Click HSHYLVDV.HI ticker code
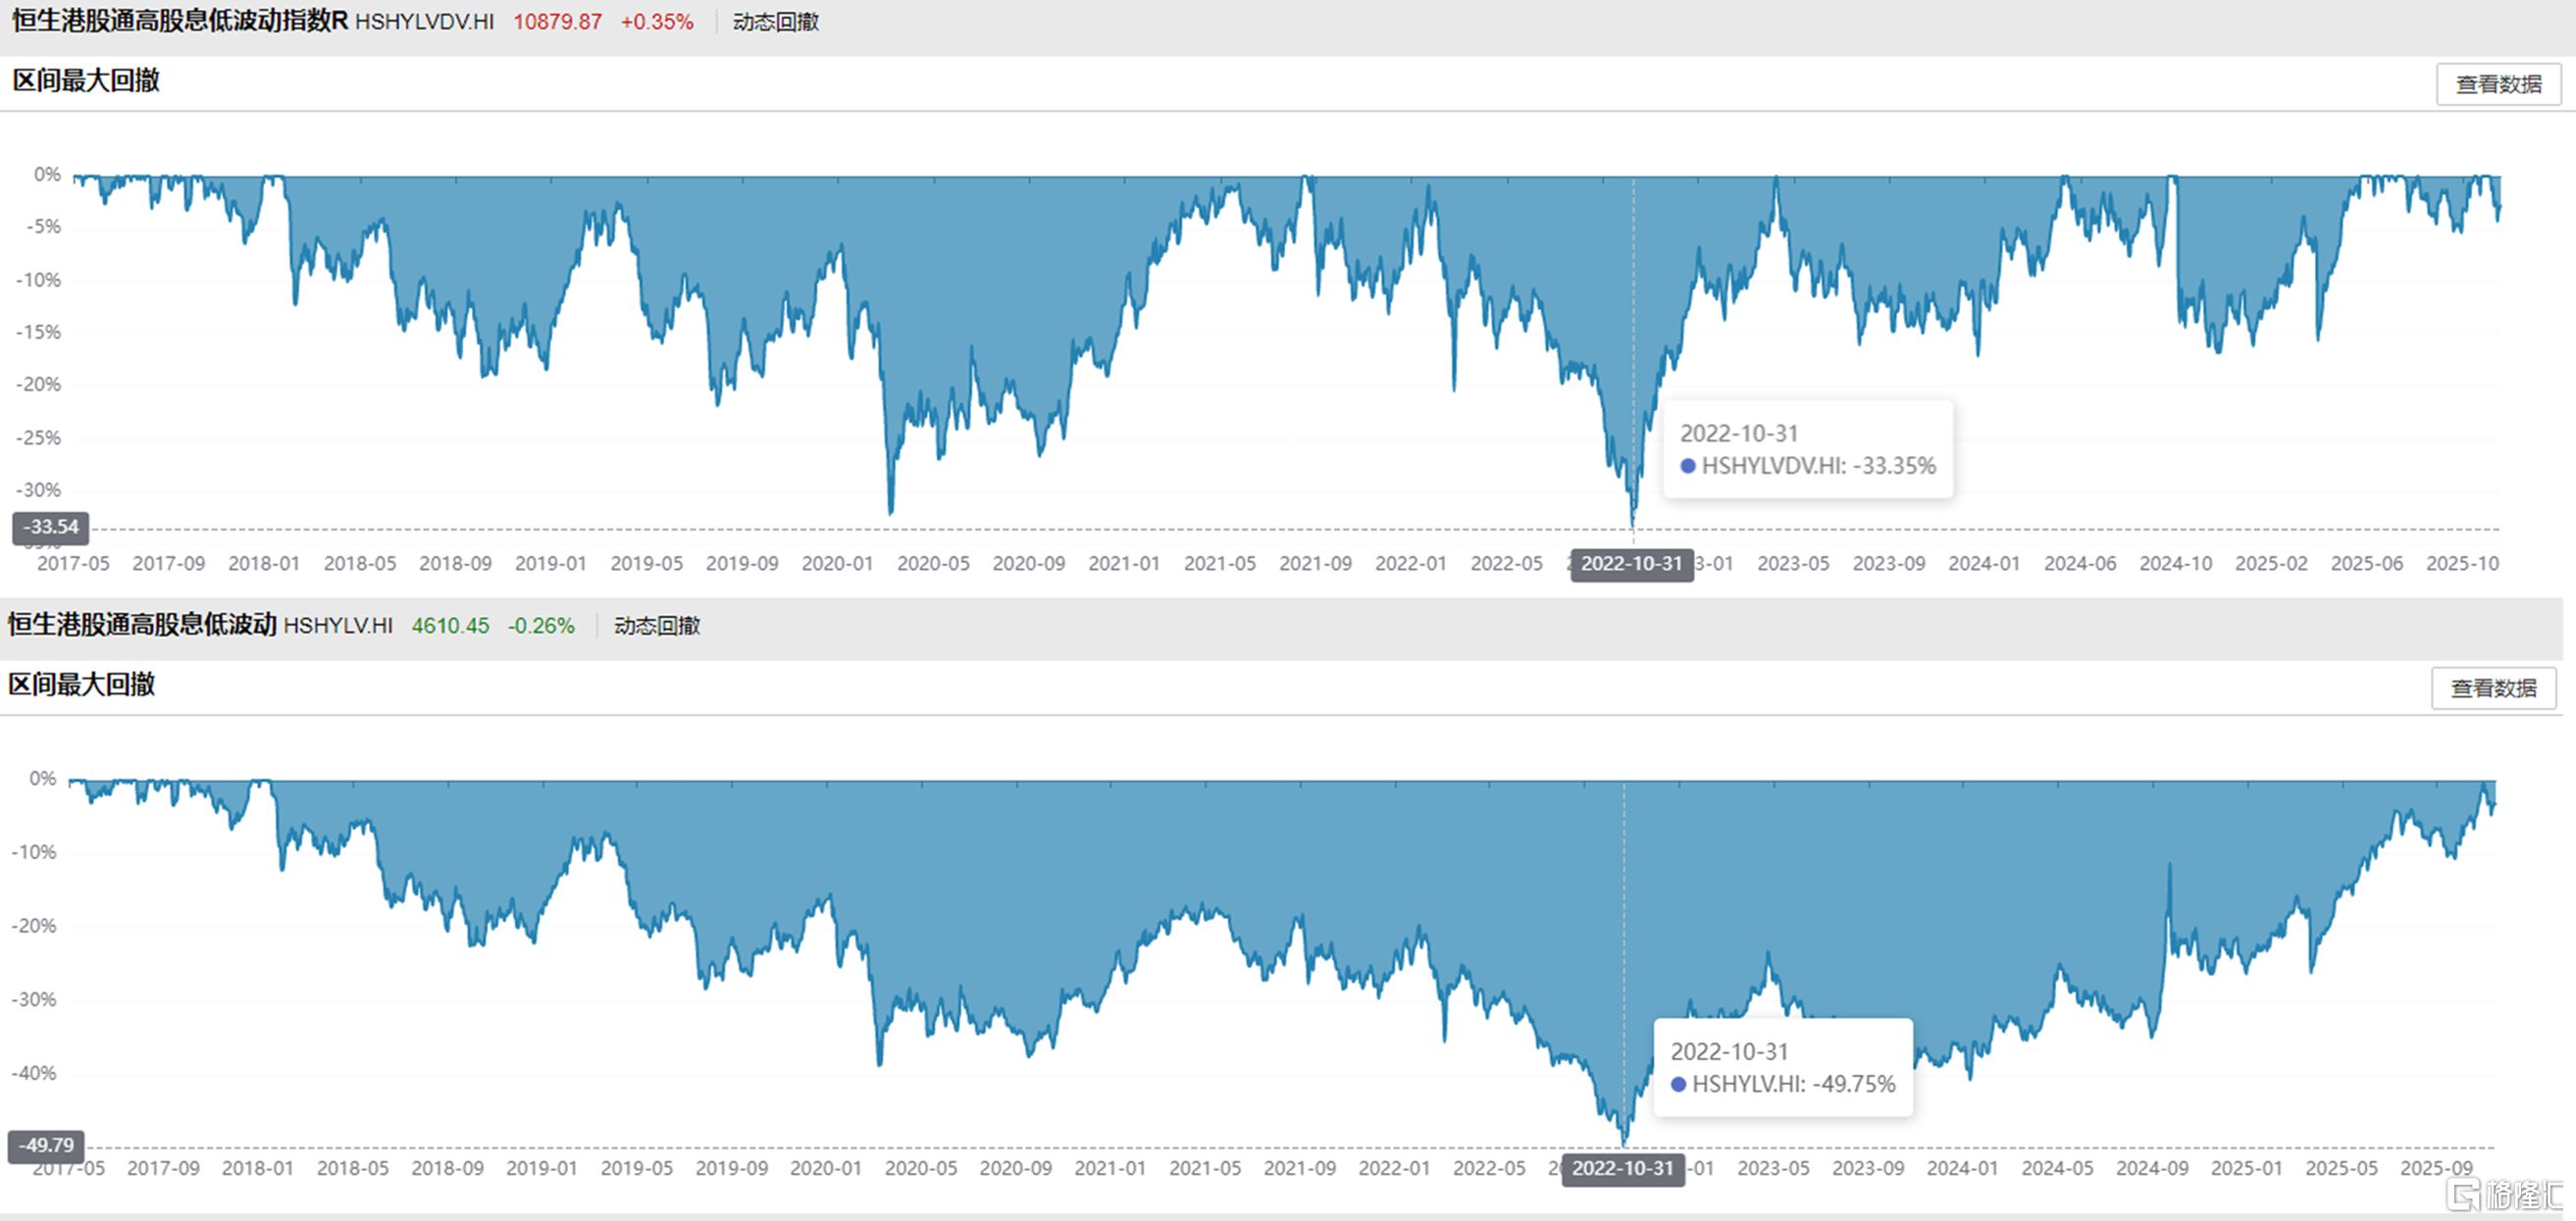This screenshot has width=2576, height=1221. [424, 22]
